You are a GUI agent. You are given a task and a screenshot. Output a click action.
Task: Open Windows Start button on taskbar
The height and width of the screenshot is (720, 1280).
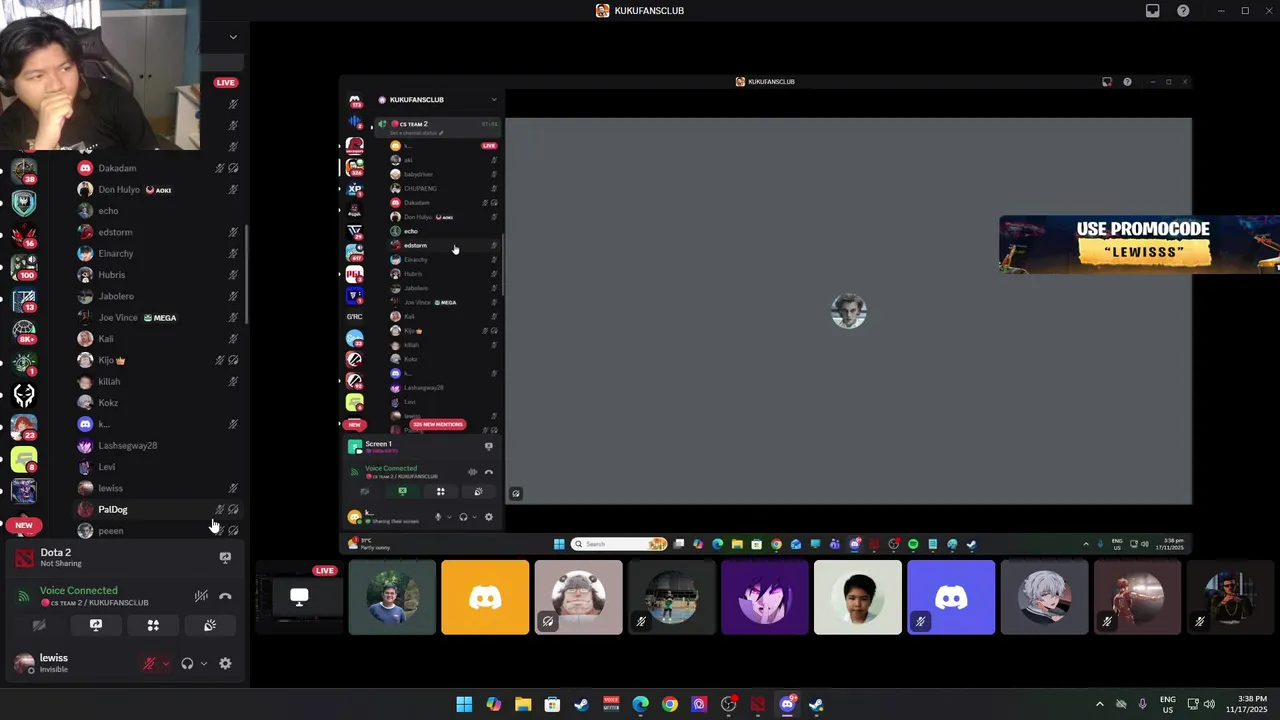(464, 704)
